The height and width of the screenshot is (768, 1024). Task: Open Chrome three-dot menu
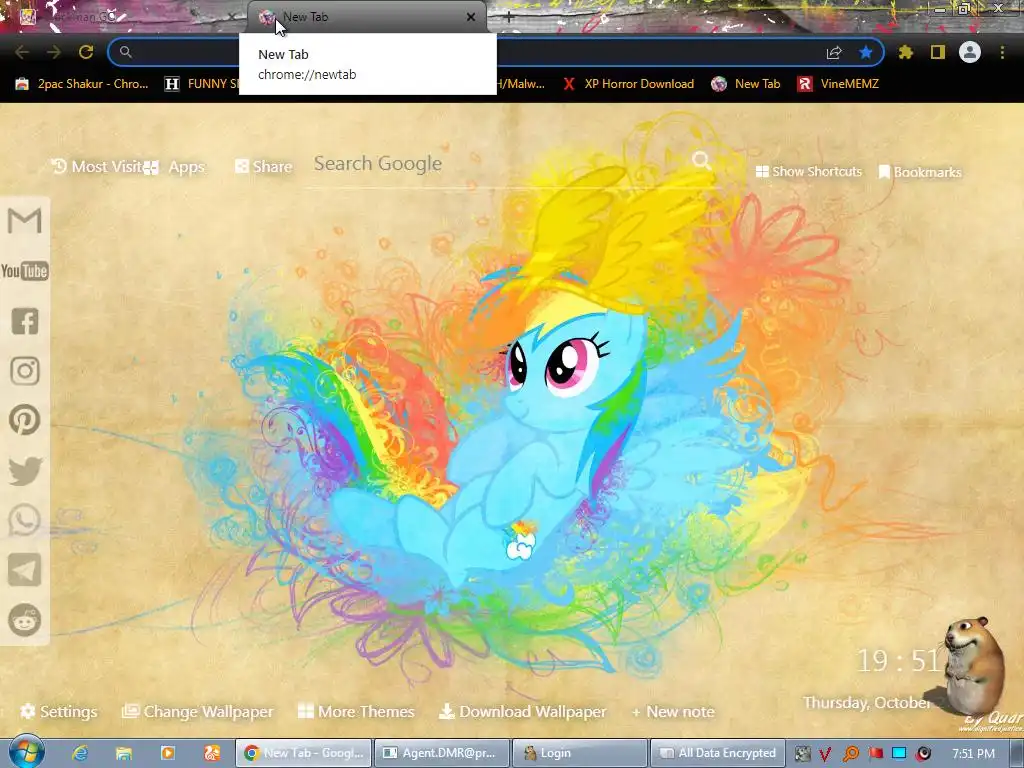pos(1002,52)
